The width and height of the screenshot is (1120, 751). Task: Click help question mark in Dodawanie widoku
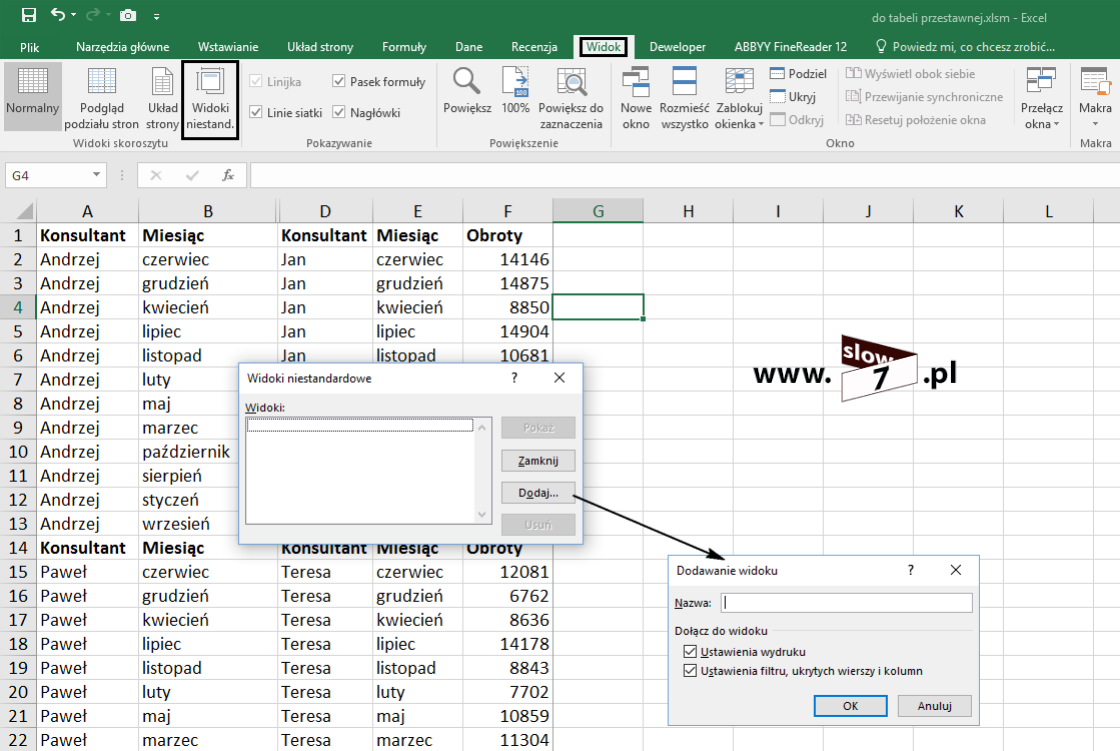coord(911,570)
